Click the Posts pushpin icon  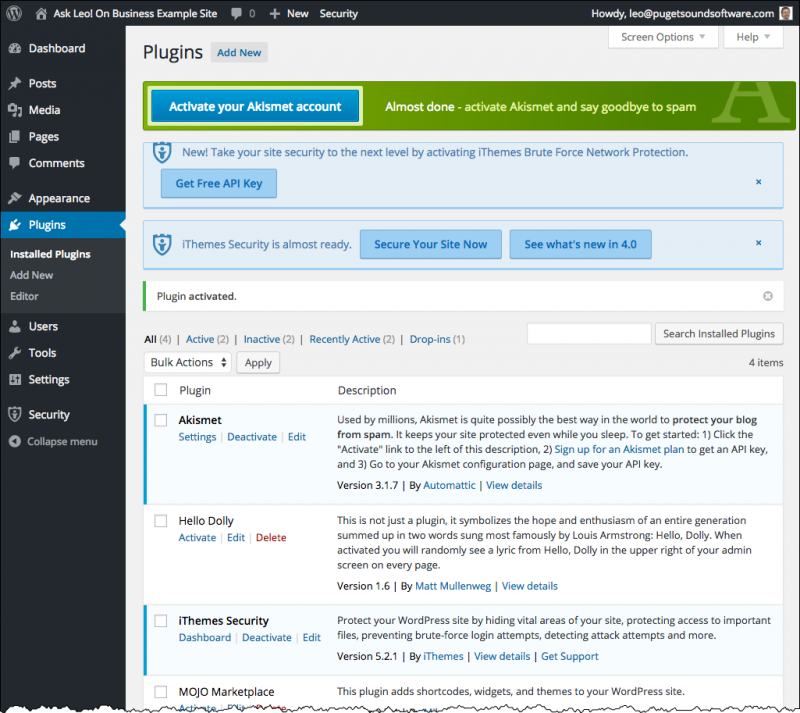(15, 83)
